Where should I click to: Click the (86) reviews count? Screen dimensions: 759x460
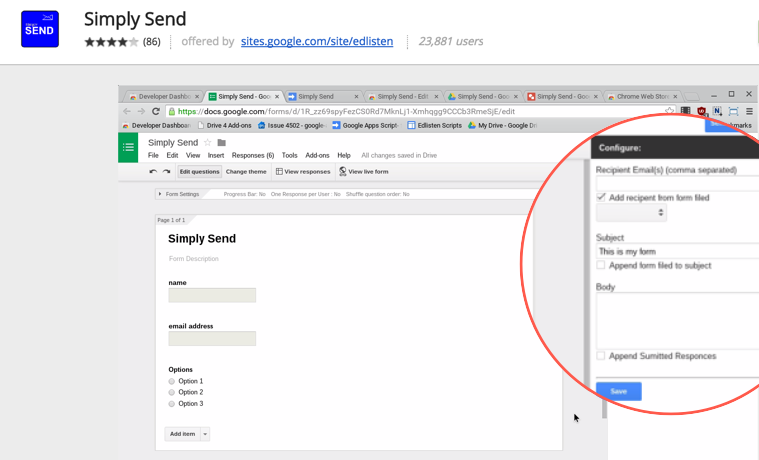tap(152, 42)
